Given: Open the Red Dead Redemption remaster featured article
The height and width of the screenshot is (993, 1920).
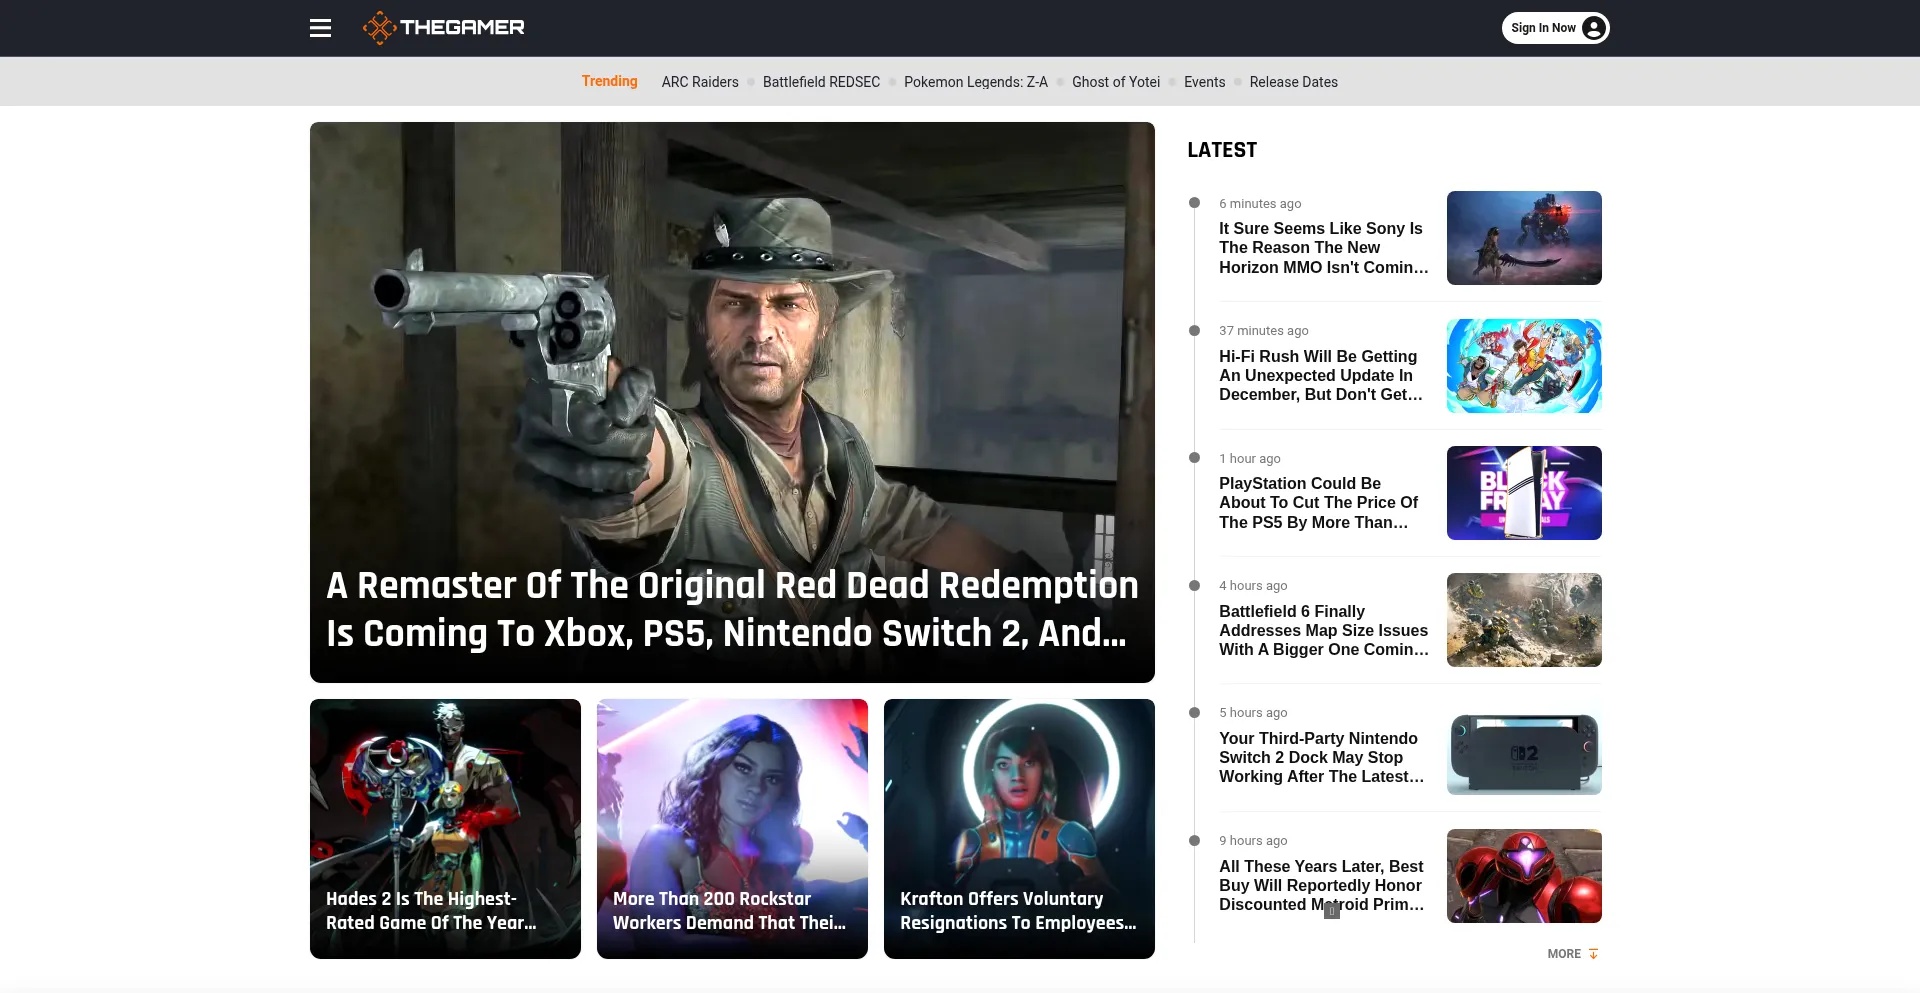Looking at the screenshot, I should pyautogui.click(x=732, y=608).
